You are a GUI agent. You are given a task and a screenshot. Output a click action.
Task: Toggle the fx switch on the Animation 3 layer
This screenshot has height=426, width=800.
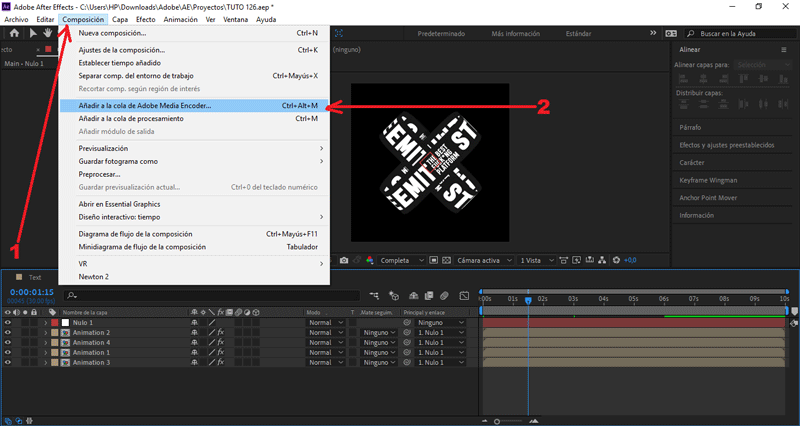tap(221, 363)
